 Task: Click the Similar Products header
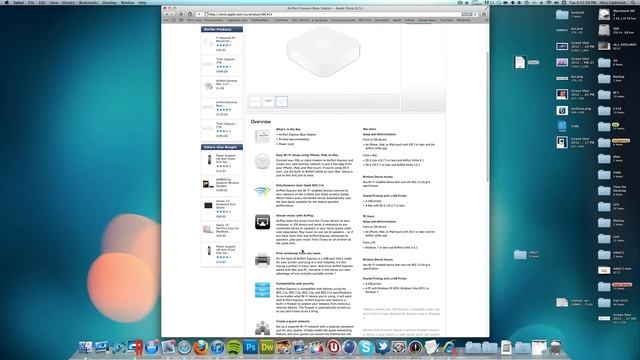222,29
